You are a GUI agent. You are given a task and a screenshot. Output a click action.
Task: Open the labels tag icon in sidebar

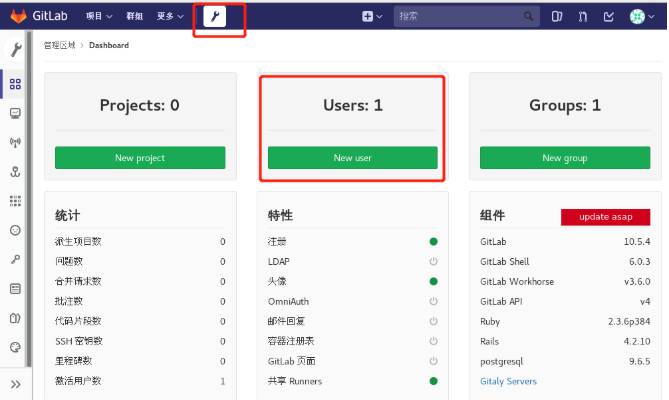[x=15, y=318]
